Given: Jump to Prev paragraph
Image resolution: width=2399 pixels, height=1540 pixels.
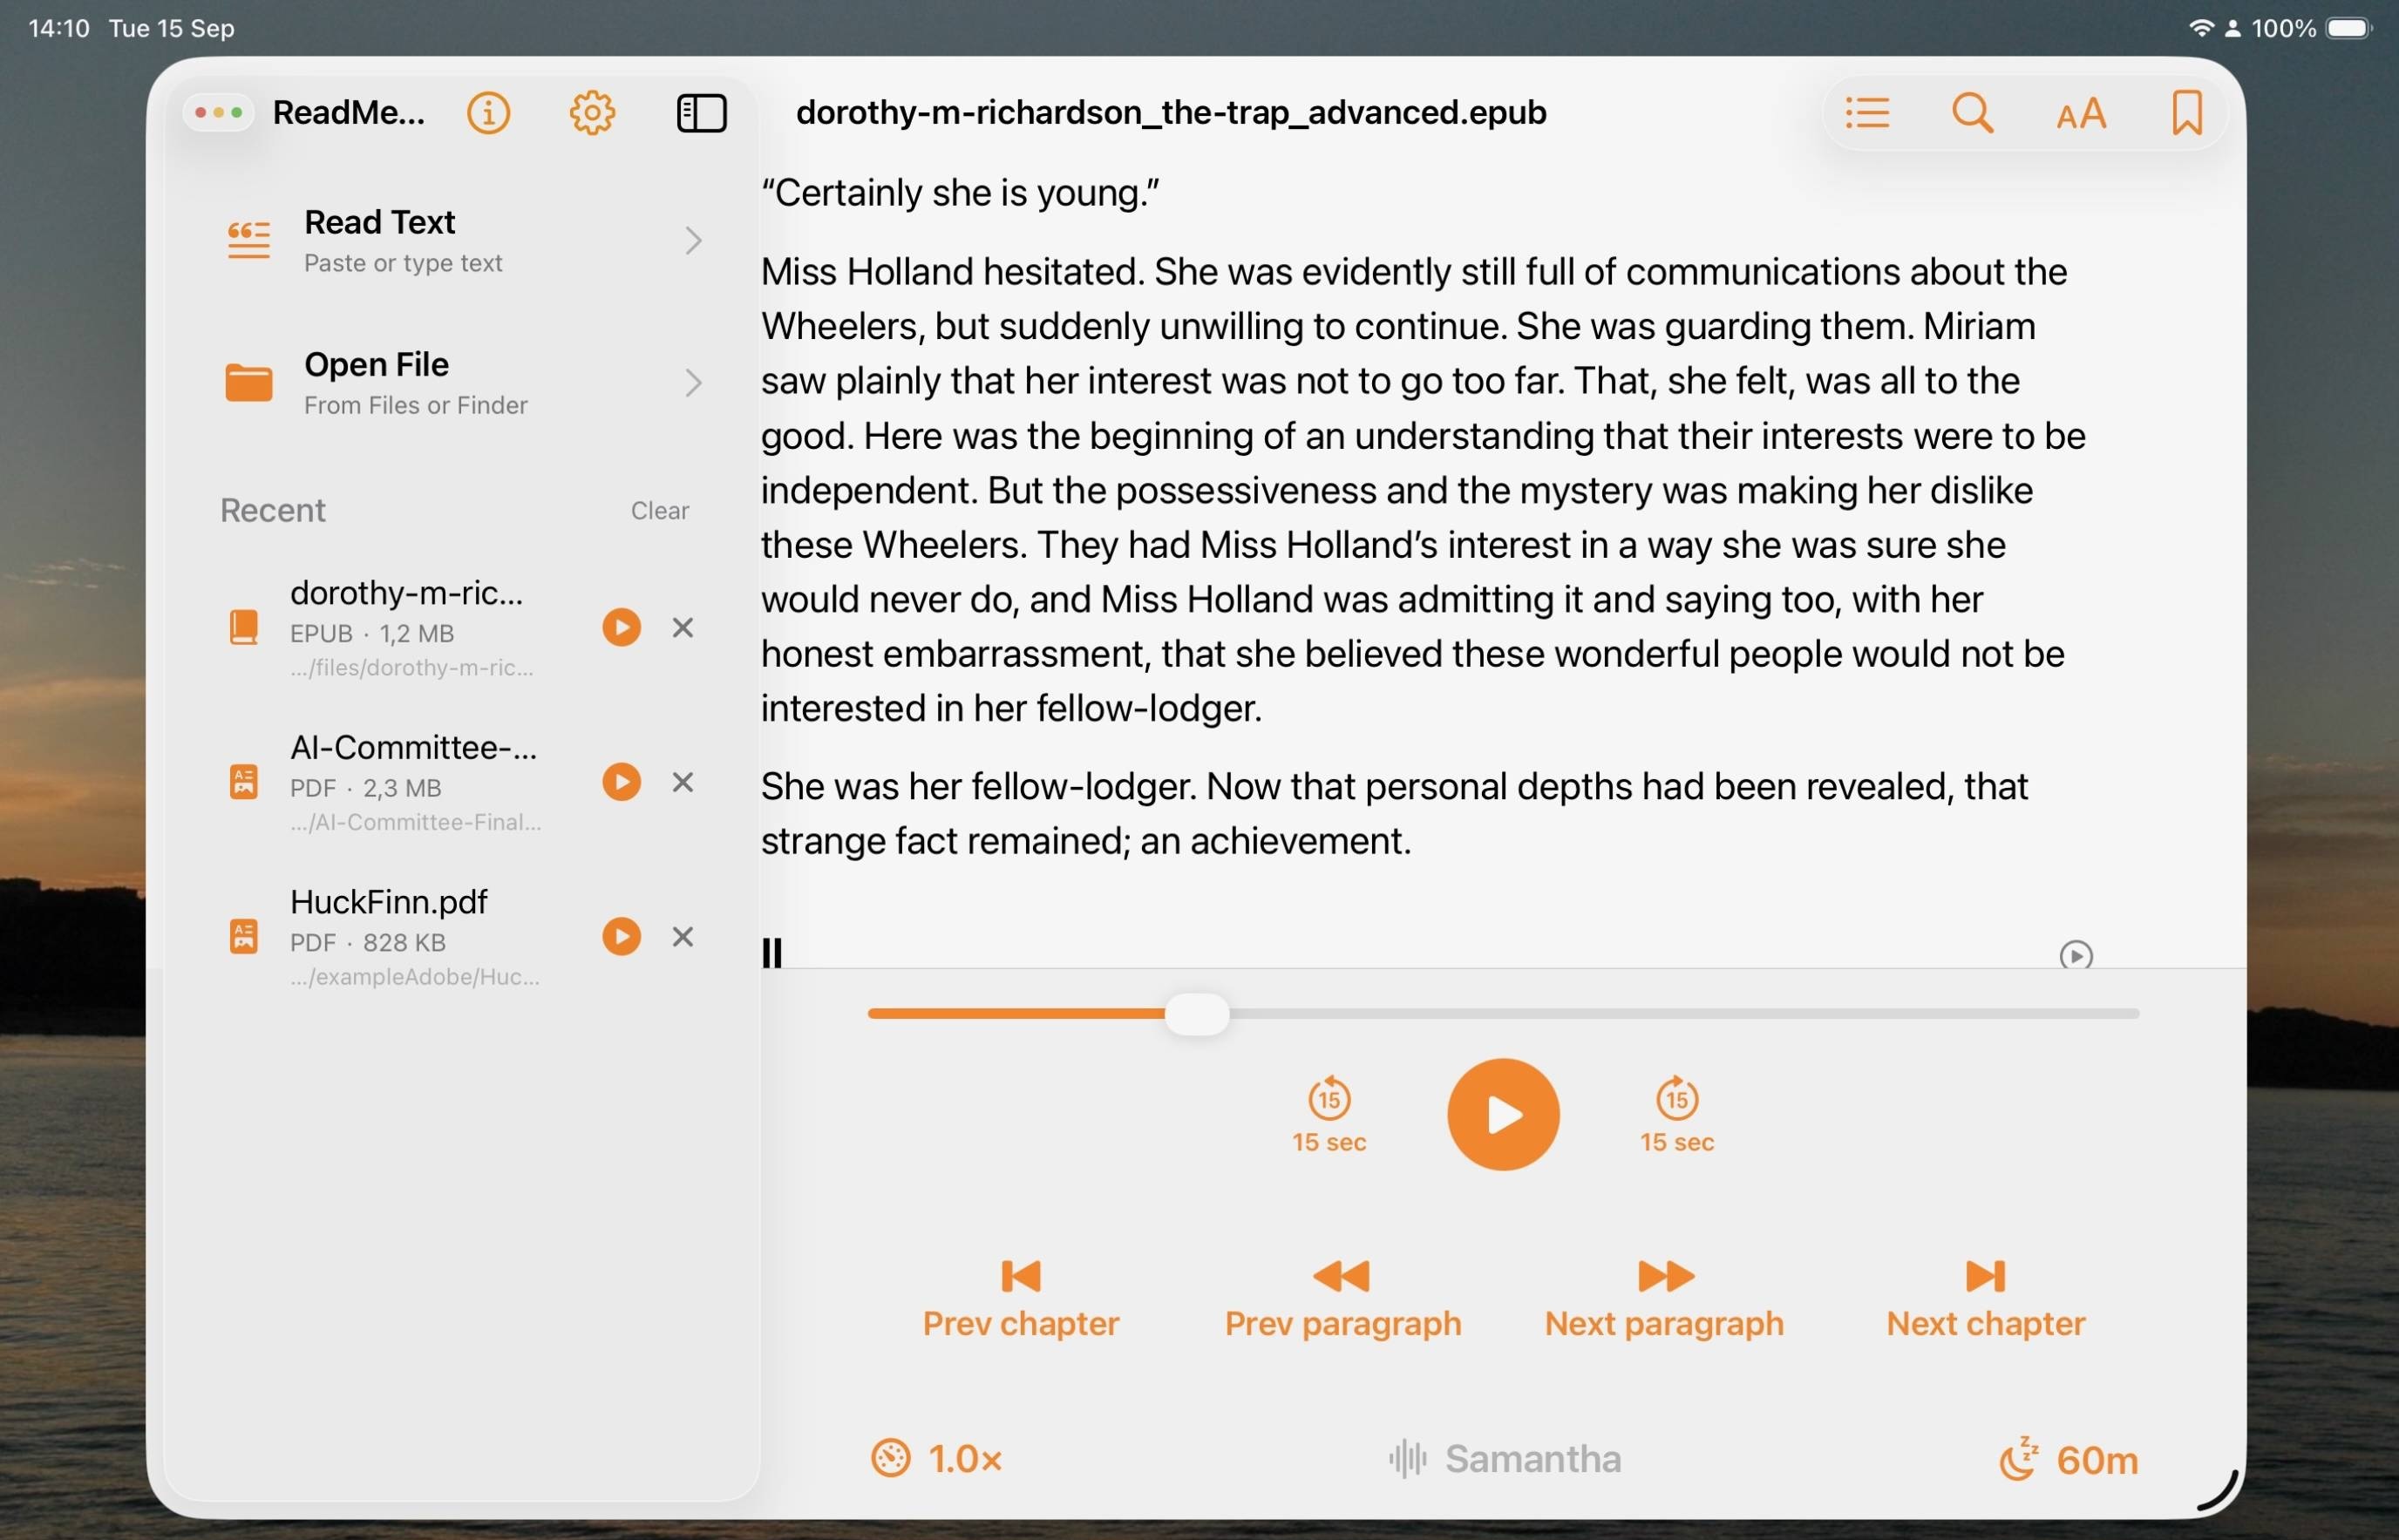Looking at the screenshot, I should 1343,1301.
